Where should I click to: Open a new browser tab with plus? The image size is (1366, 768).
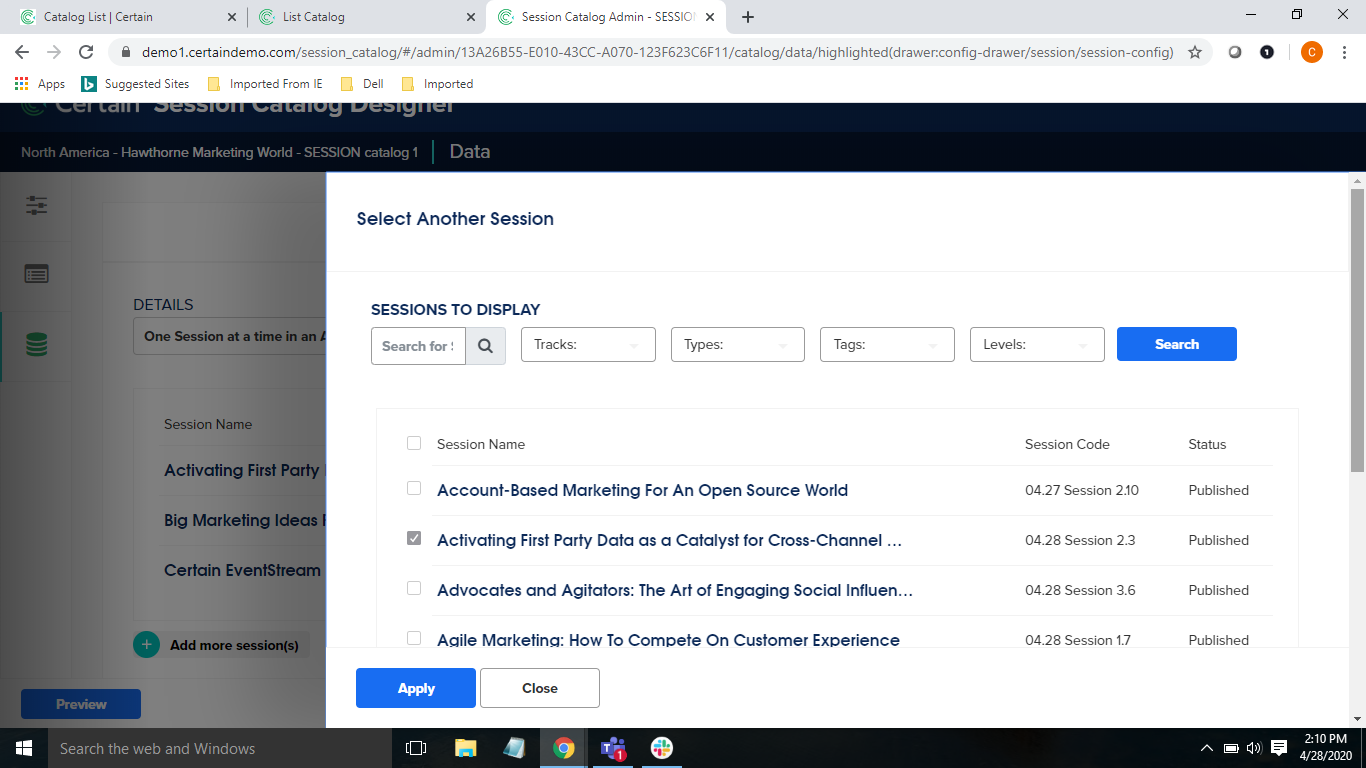click(748, 17)
